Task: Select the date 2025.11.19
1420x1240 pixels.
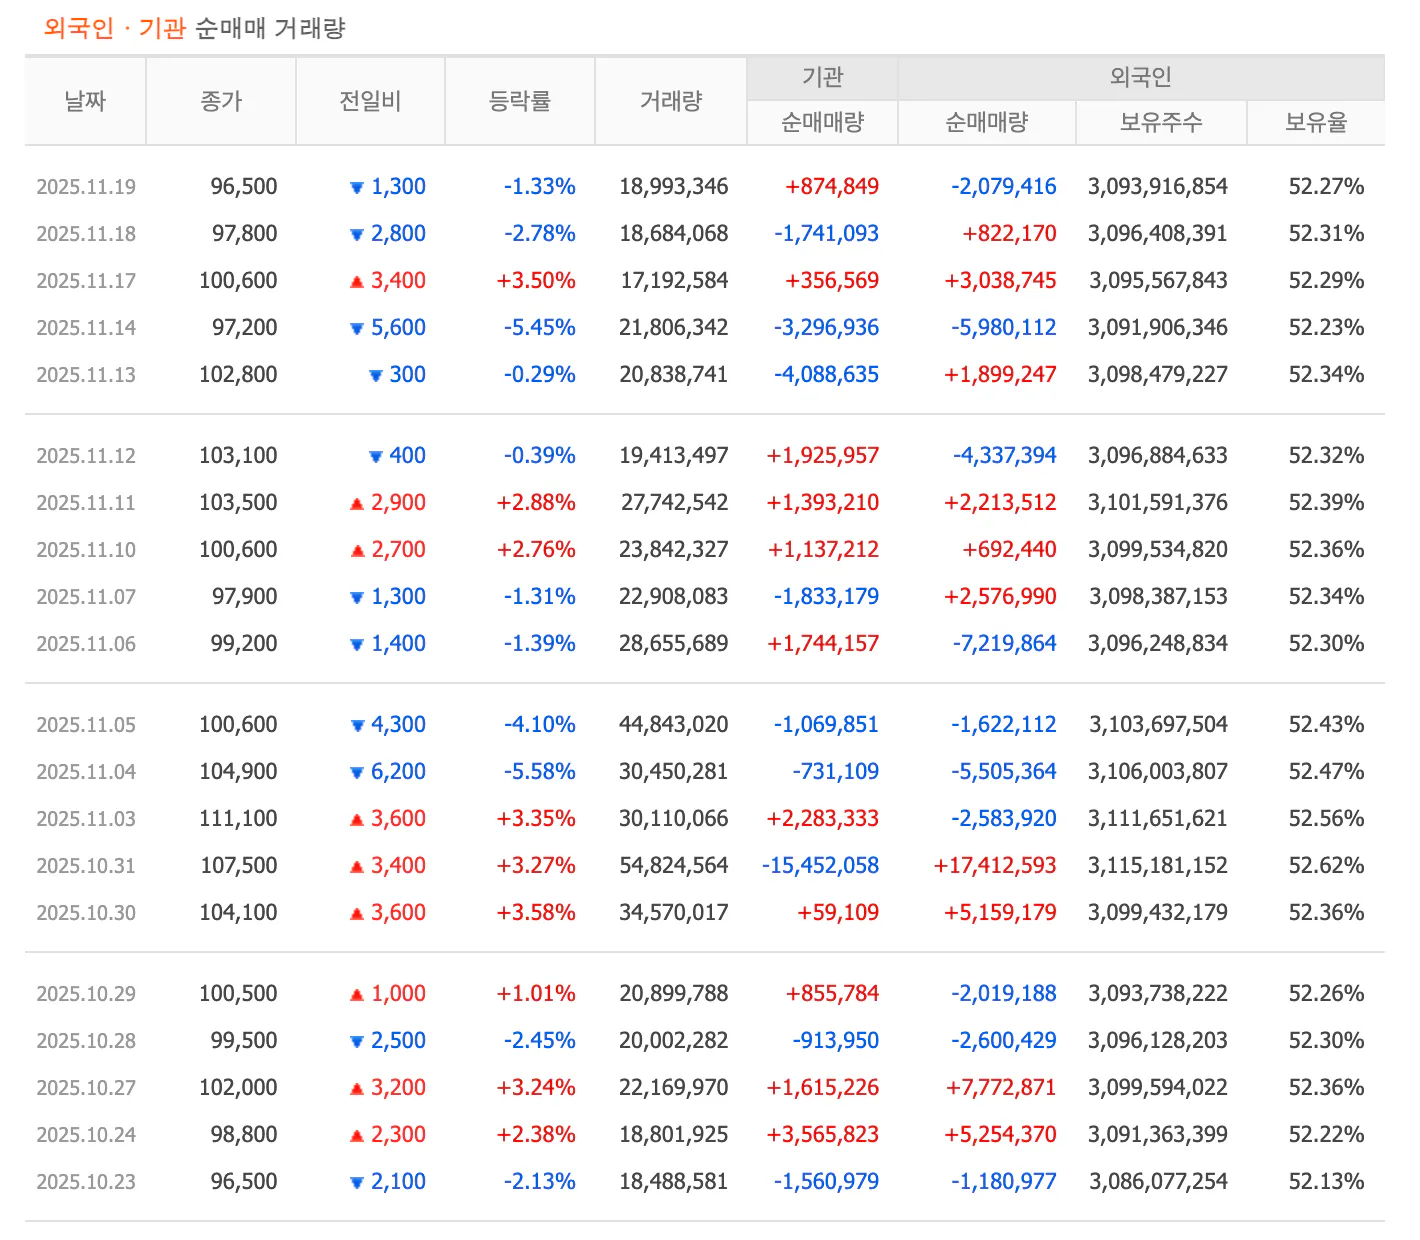Action: [x=86, y=187]
